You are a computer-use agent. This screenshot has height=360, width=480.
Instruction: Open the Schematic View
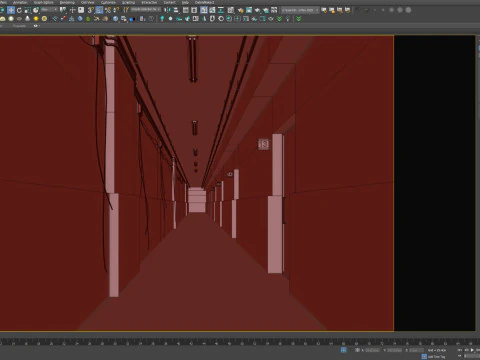pos(221,10)
